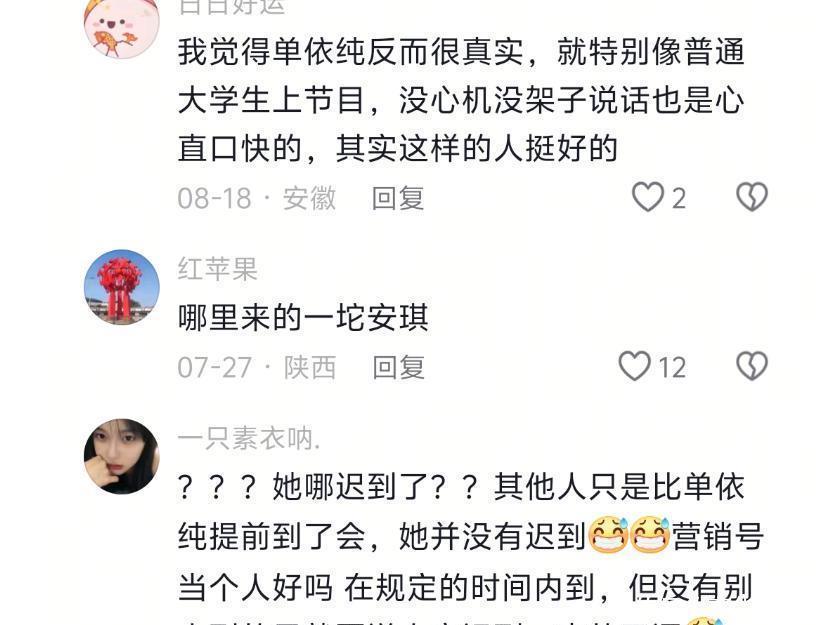Like 红苹果's comment with 12 likes
Image resolution: width=837 pixels, height=625 pixels.
(634, 366)
